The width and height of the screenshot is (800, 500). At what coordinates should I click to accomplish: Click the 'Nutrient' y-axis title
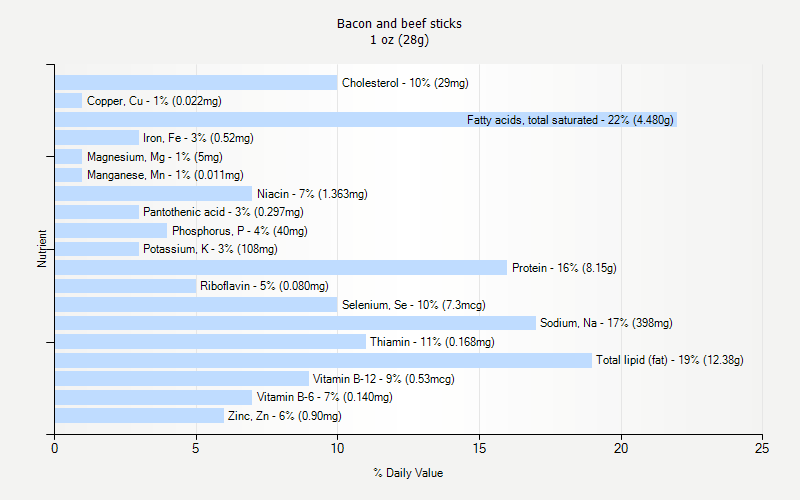[x=41, y=249]
